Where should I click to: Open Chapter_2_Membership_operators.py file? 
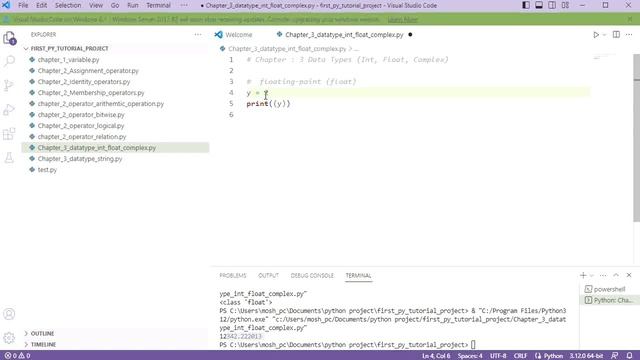click(91, 93)
